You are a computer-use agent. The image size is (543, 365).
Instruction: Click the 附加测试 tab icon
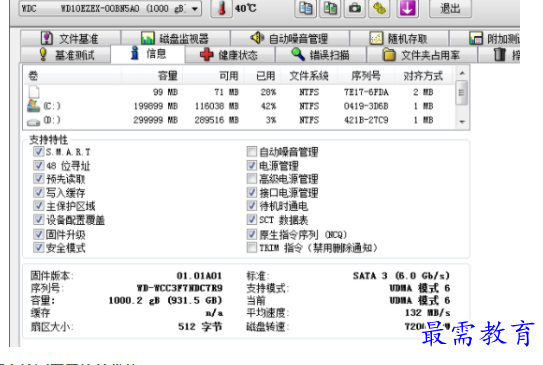[476, 38]
